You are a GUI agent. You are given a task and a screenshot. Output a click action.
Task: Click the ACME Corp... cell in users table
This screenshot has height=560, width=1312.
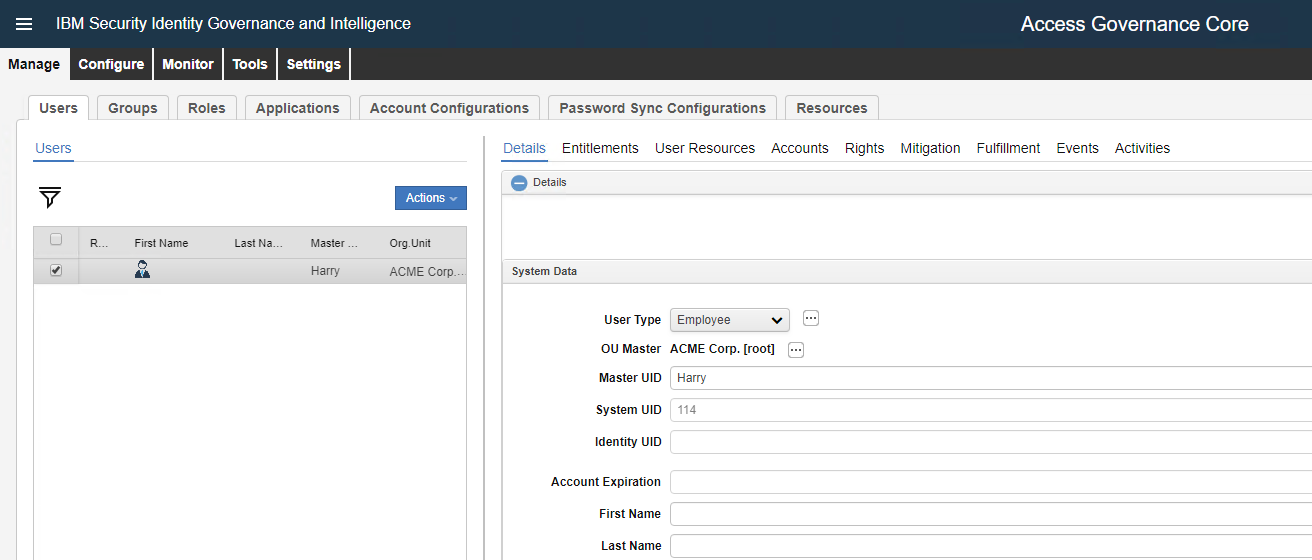[x=427, y=271]
